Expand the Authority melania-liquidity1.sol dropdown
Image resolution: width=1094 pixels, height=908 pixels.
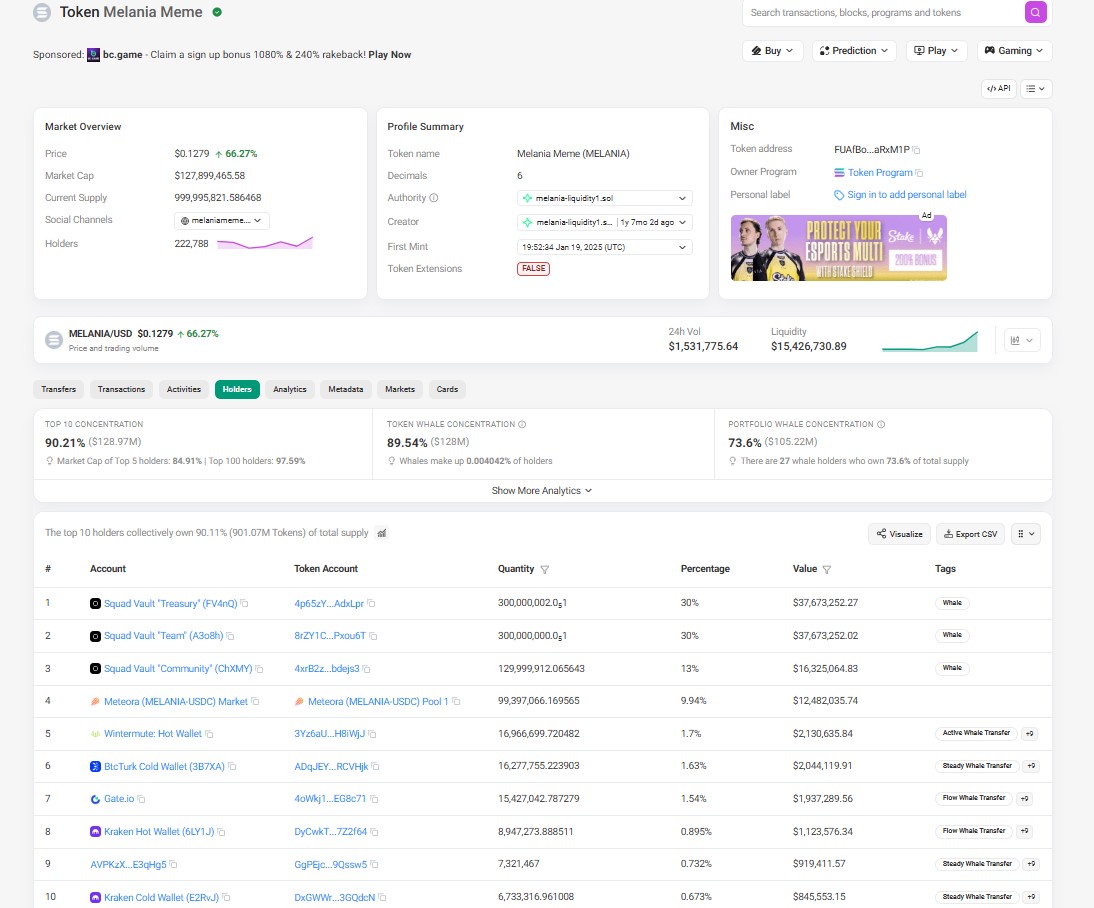pyautogui.click(x=605, y=198)
